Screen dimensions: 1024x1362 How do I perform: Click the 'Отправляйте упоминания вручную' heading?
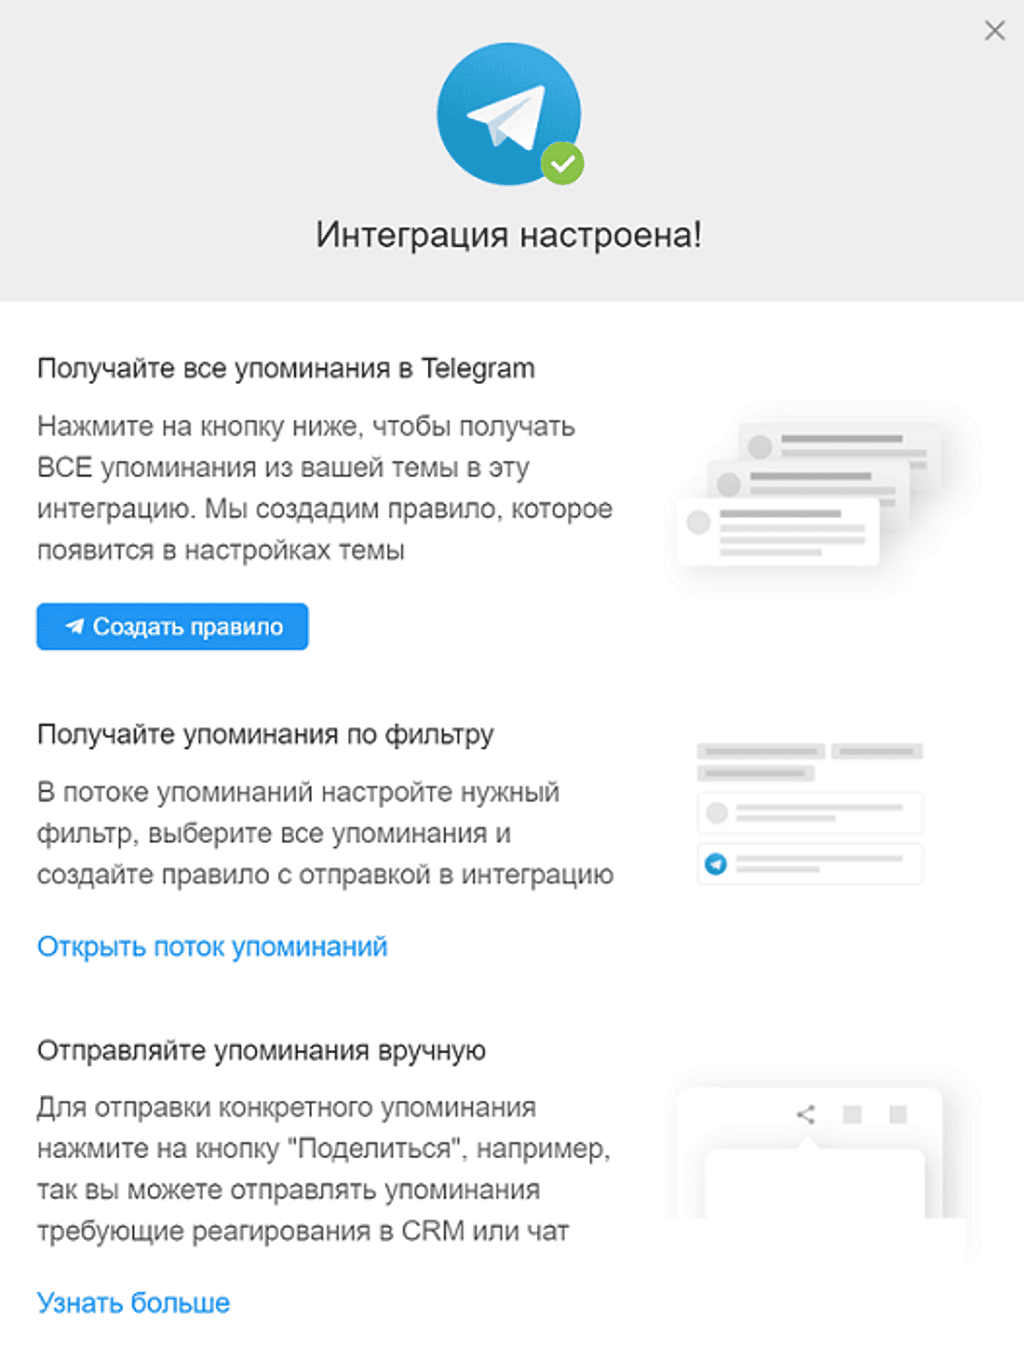point(261,1050)
